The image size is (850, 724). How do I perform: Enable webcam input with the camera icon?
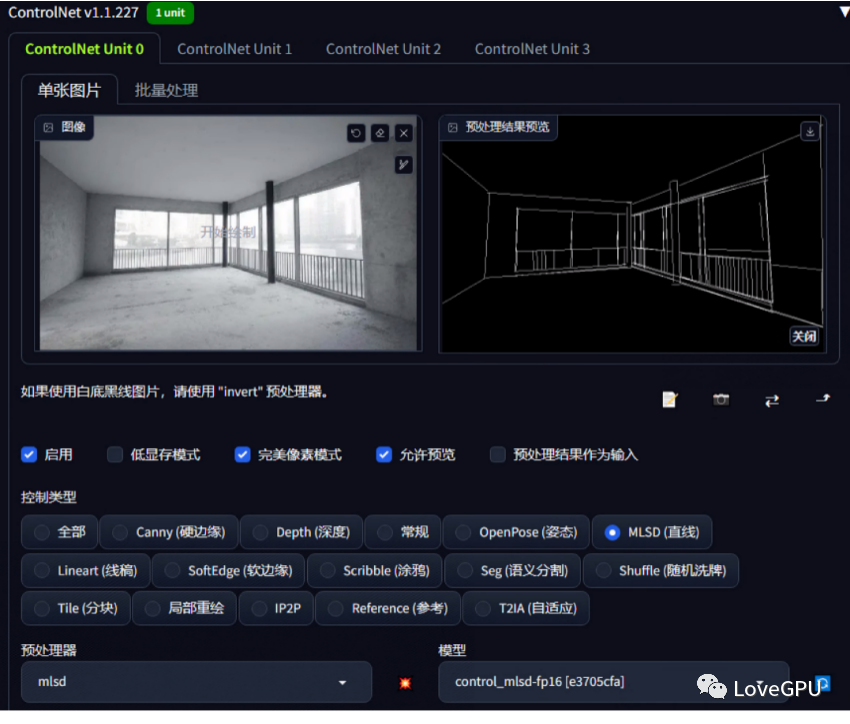click(721, 399)
